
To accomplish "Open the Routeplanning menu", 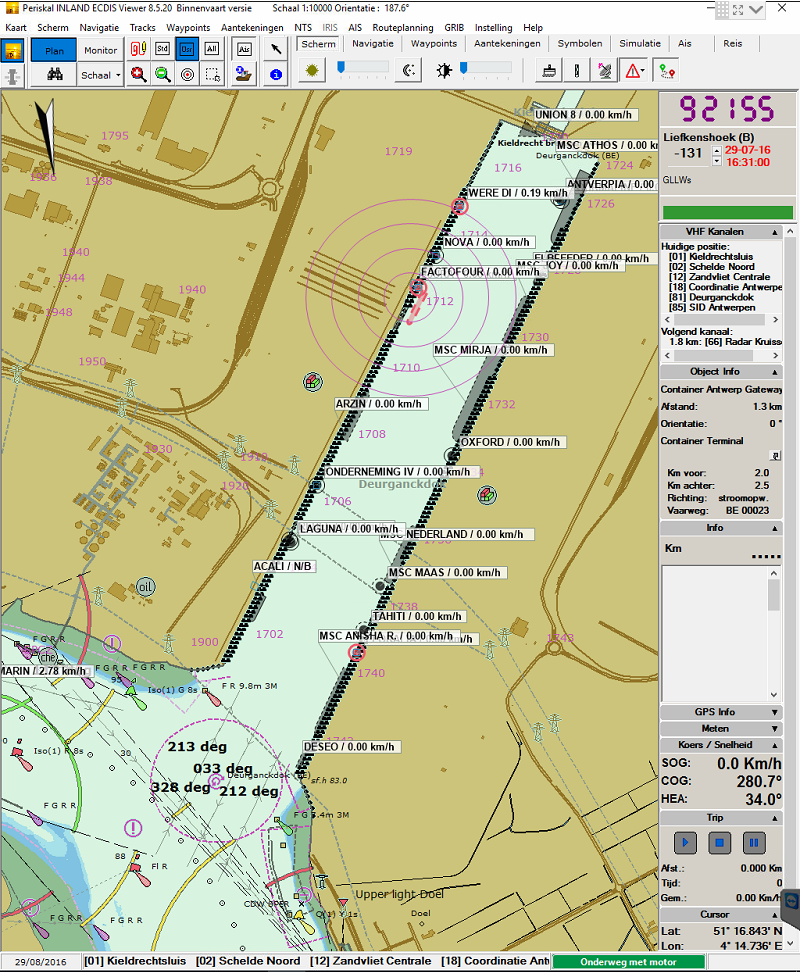I will coord(403,27).
